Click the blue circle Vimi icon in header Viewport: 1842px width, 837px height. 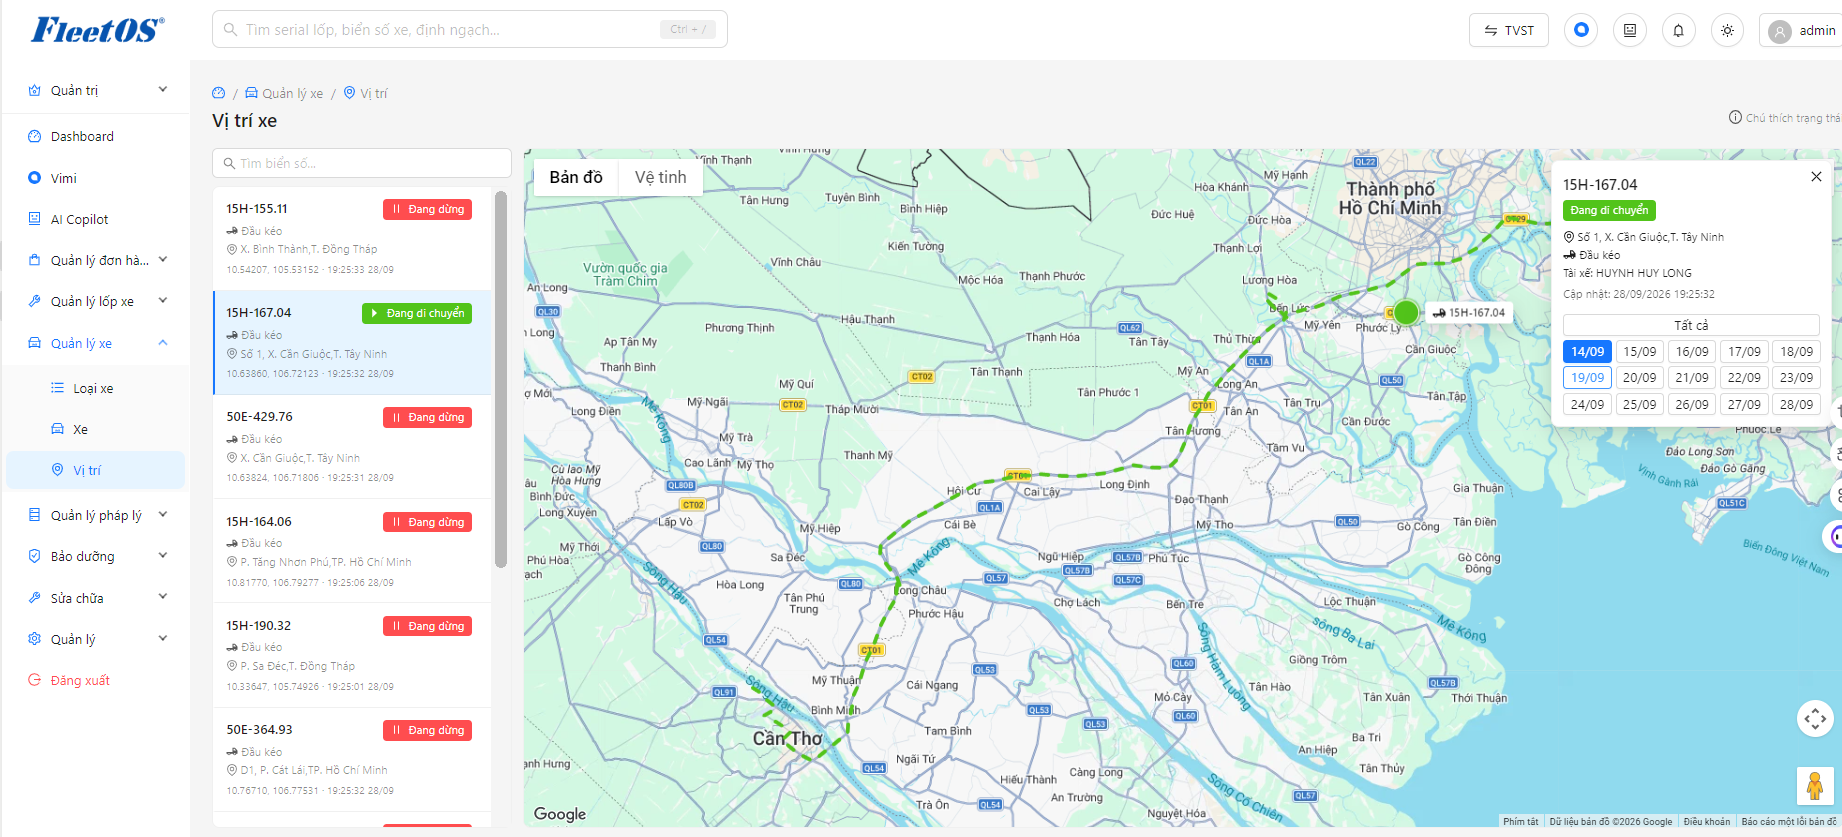click(x=1581, y=30)
